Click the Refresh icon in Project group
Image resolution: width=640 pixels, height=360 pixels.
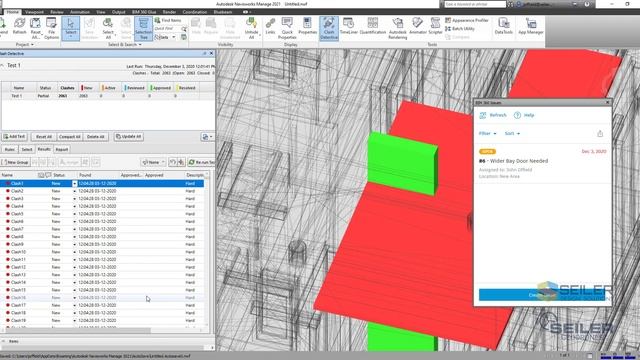19,27
